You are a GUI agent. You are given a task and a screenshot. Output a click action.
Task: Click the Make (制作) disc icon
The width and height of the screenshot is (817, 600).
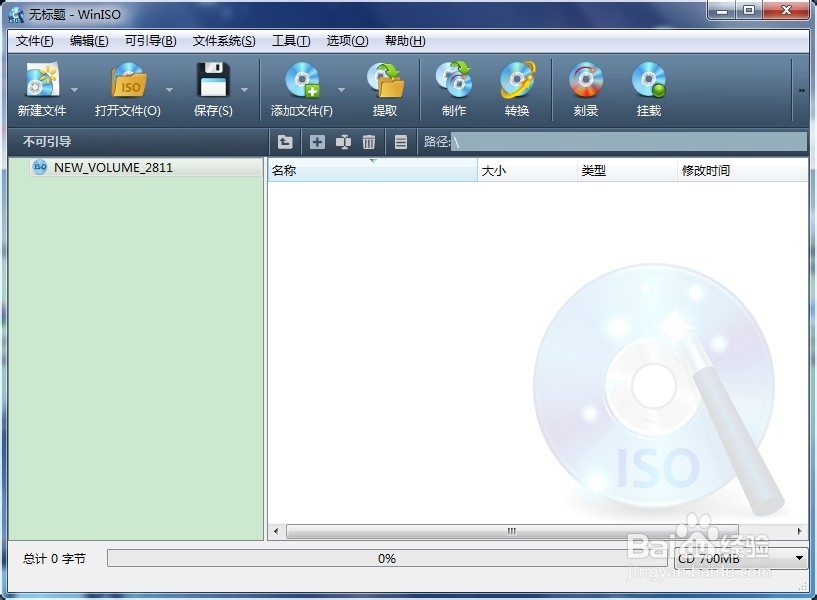click(x=454, y=80)
